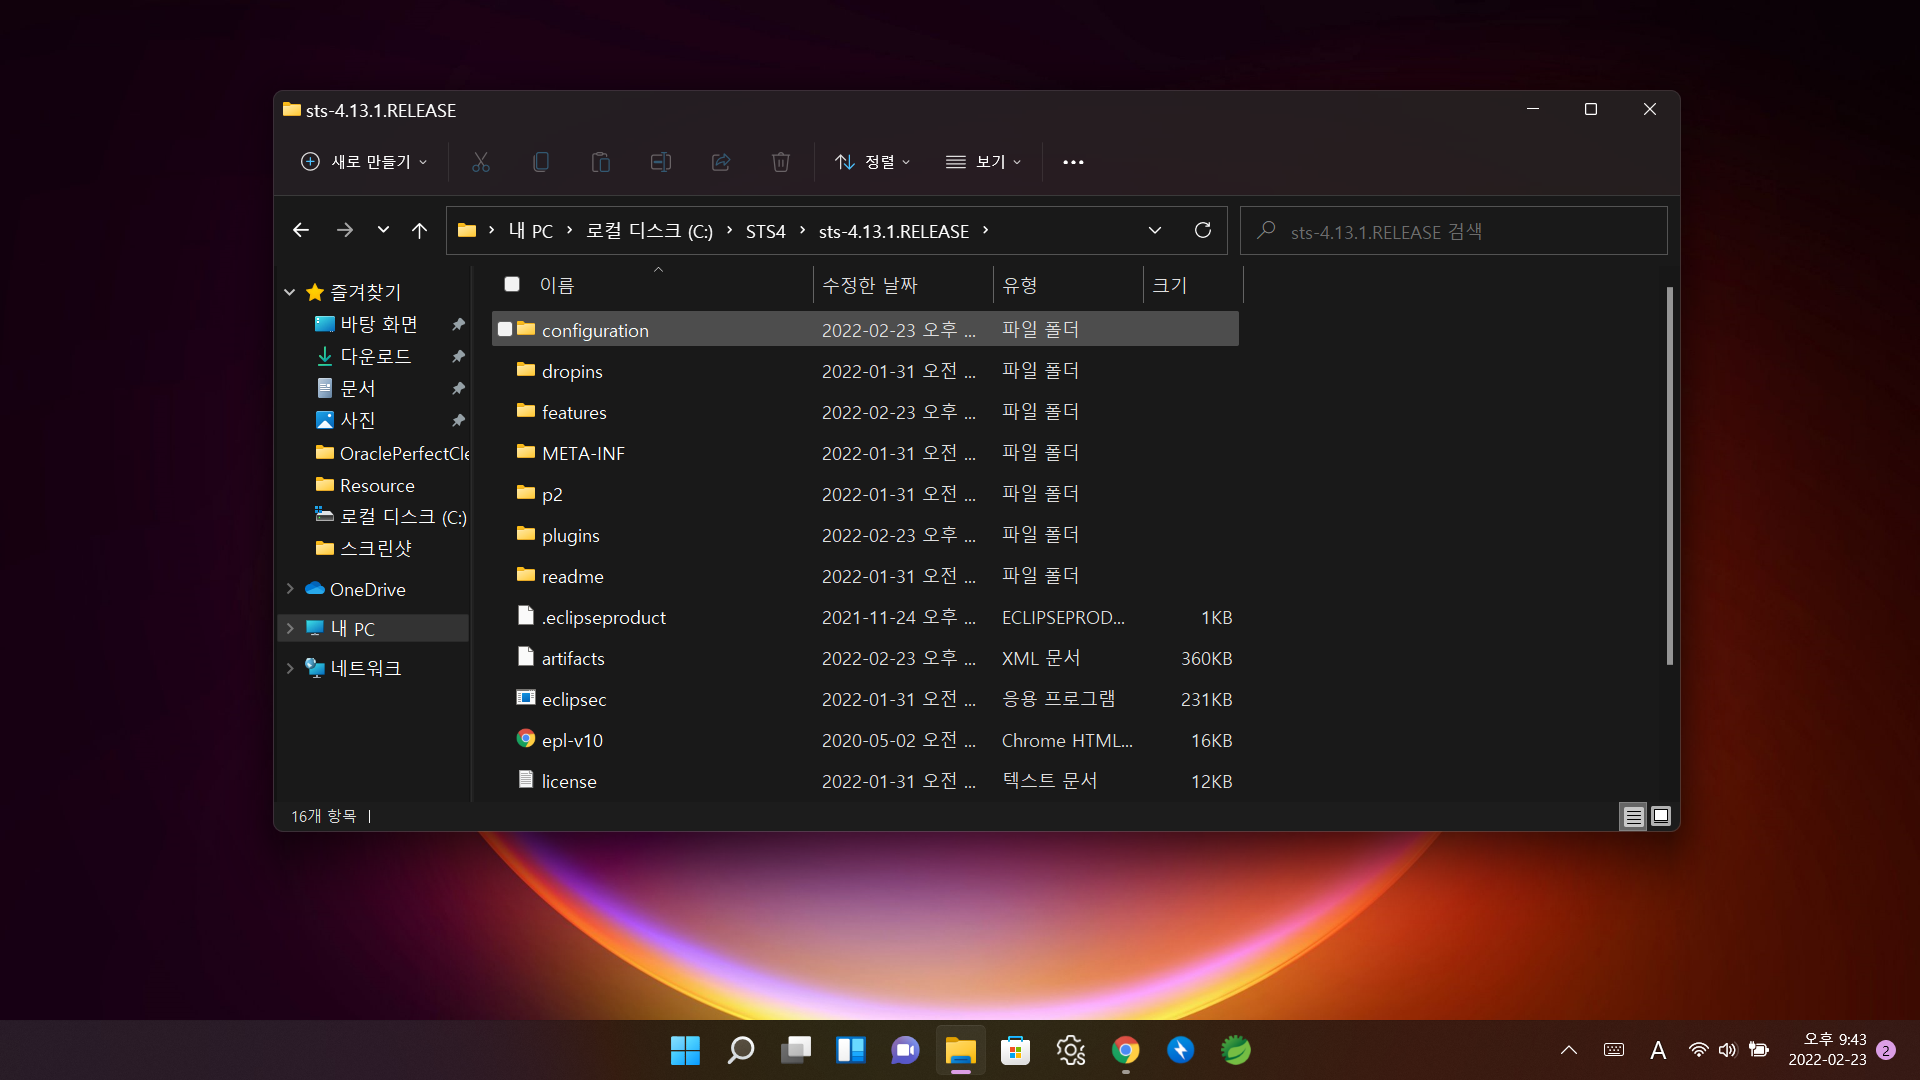This screenshot has height=1080, width=1920.
Task: Click the Paste clipboard icon
Action: click(601, 162)
